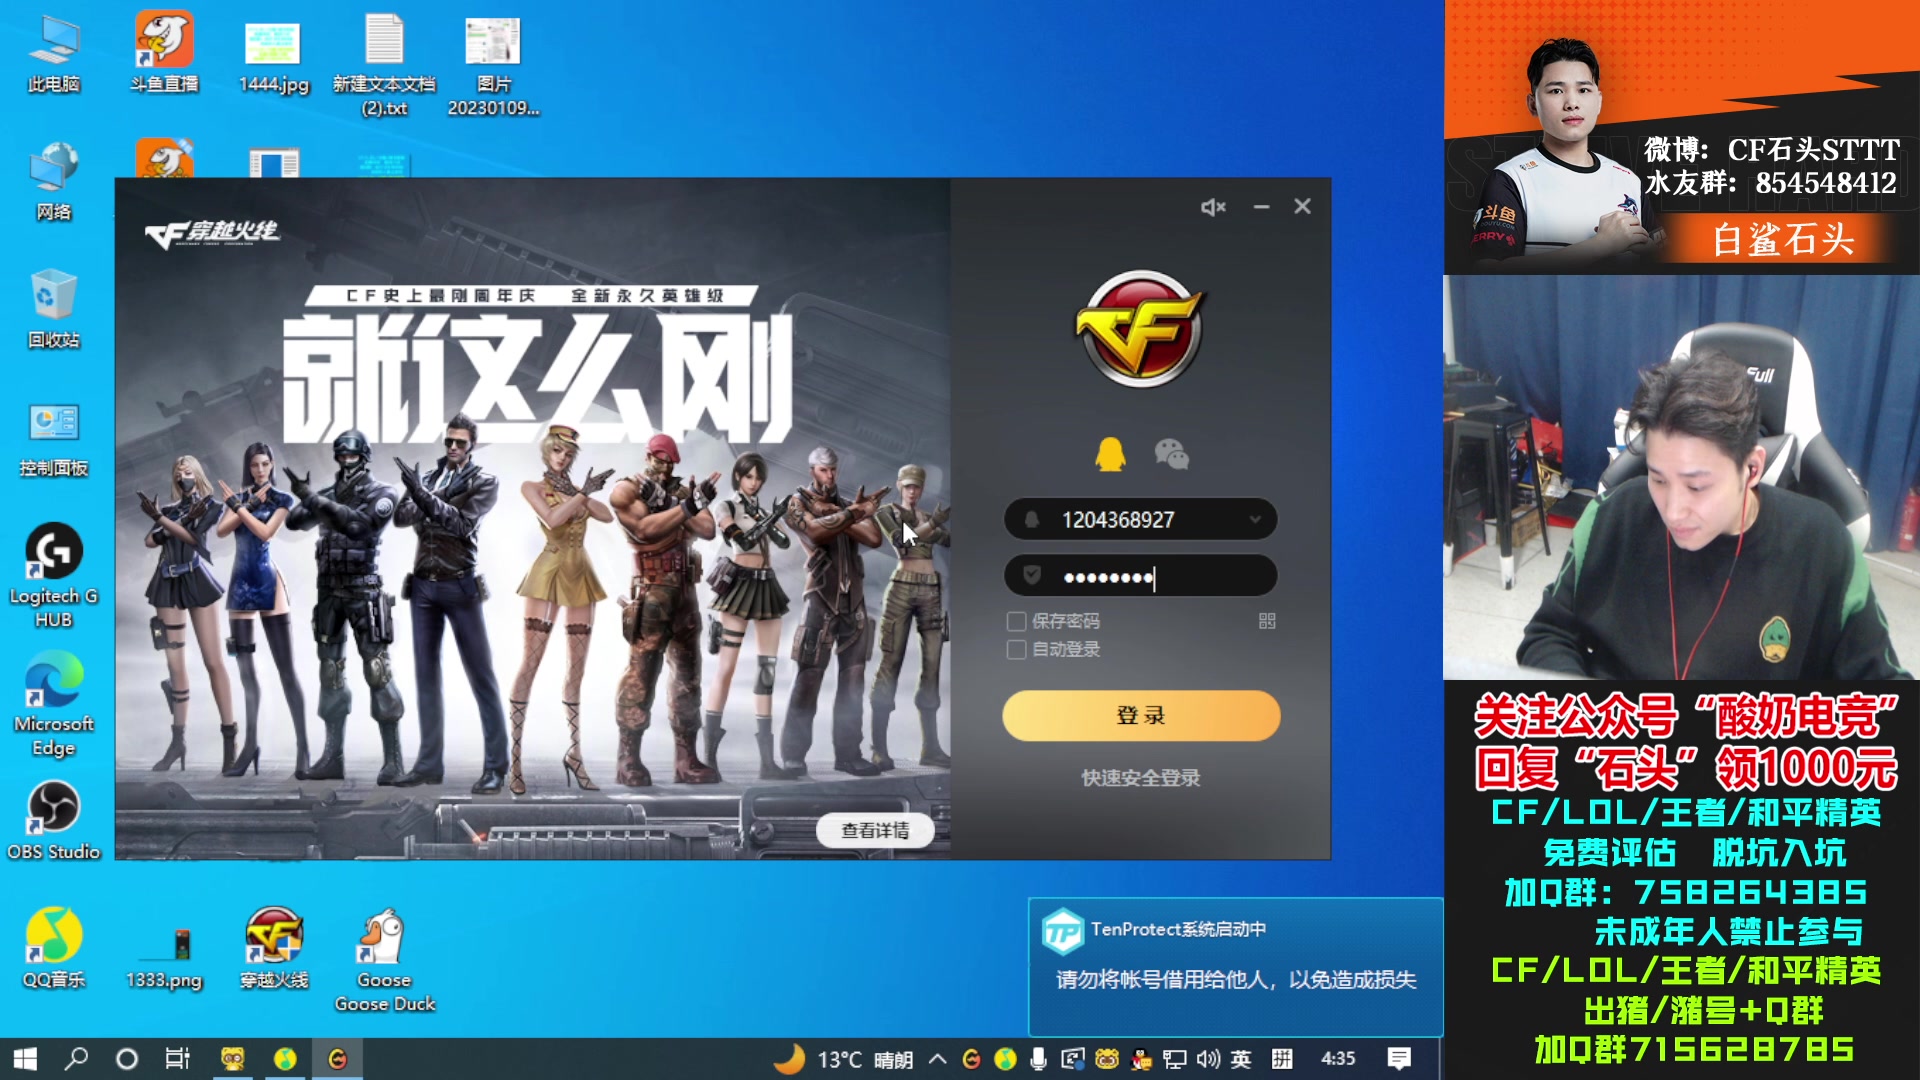Select WeChat login method

[1171, 455]
